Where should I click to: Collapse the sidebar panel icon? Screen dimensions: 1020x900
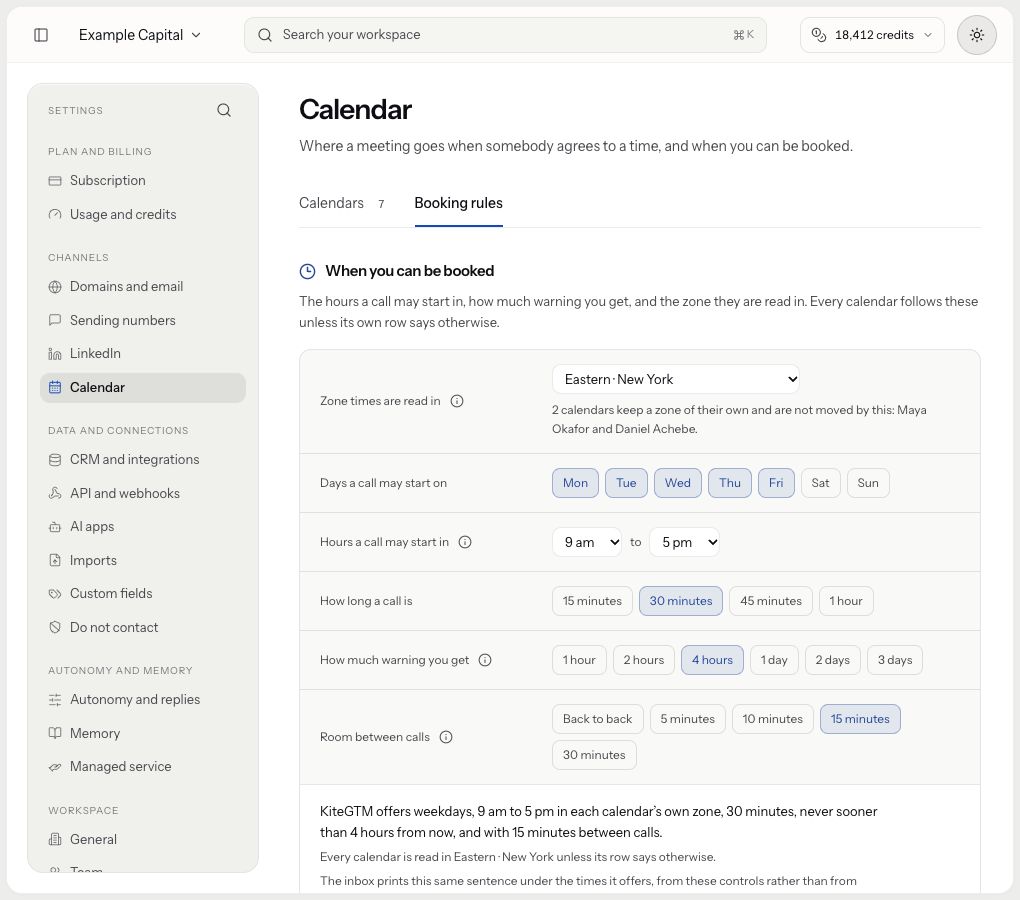tap(41, 35)
